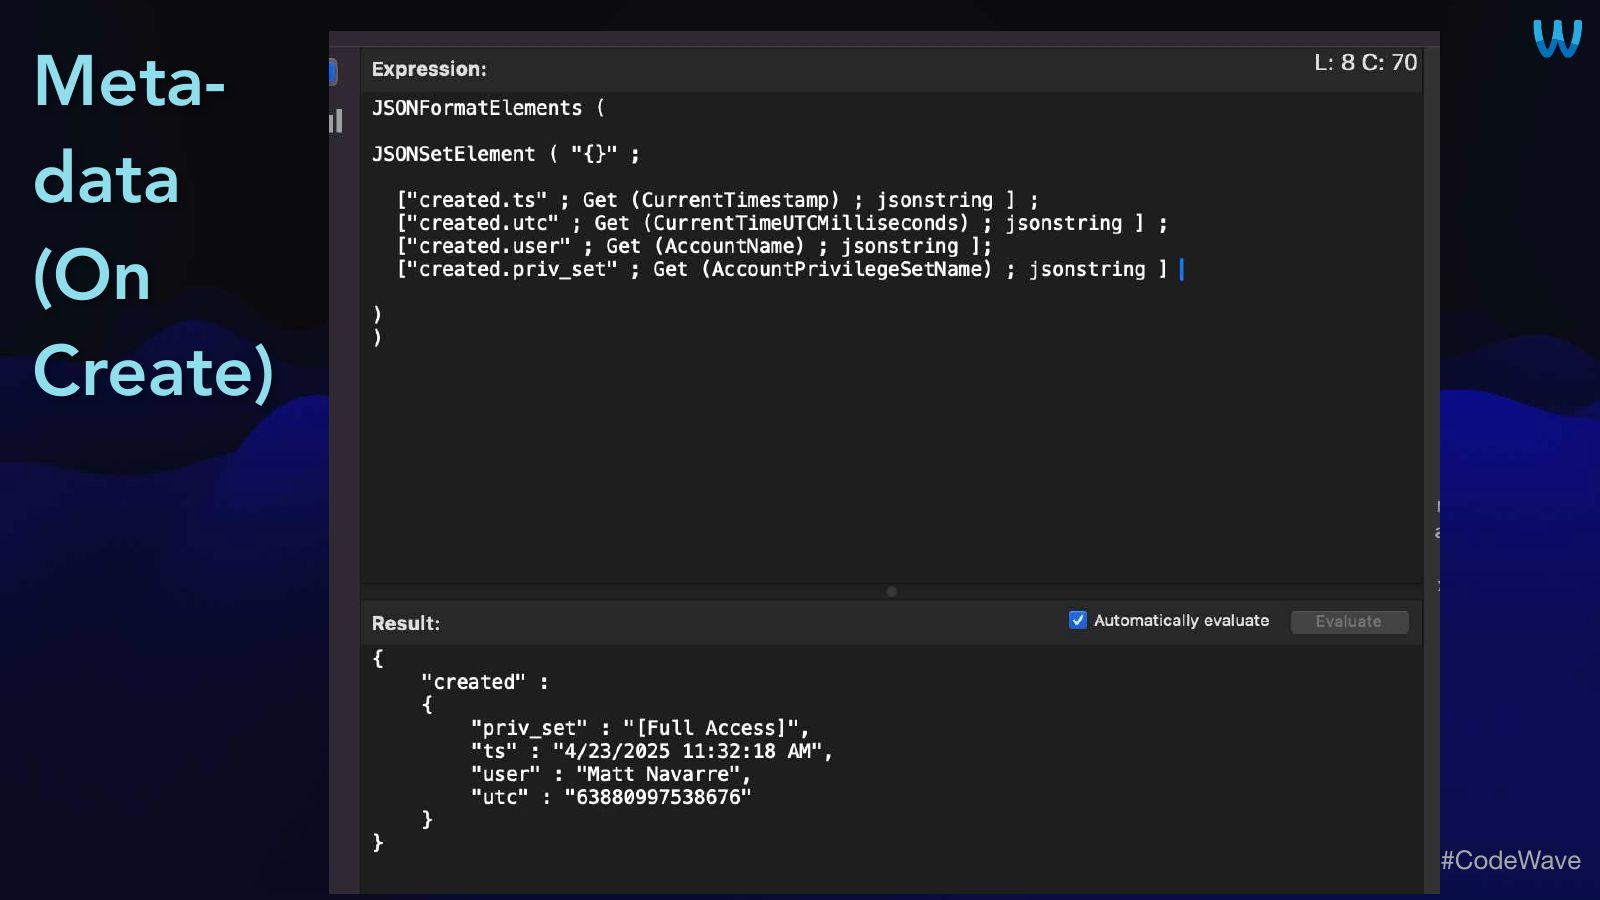Click CurrentTimeUTCMilliseconds in the expression
This screenshot has width=1600, height=900.
point(806,223)
